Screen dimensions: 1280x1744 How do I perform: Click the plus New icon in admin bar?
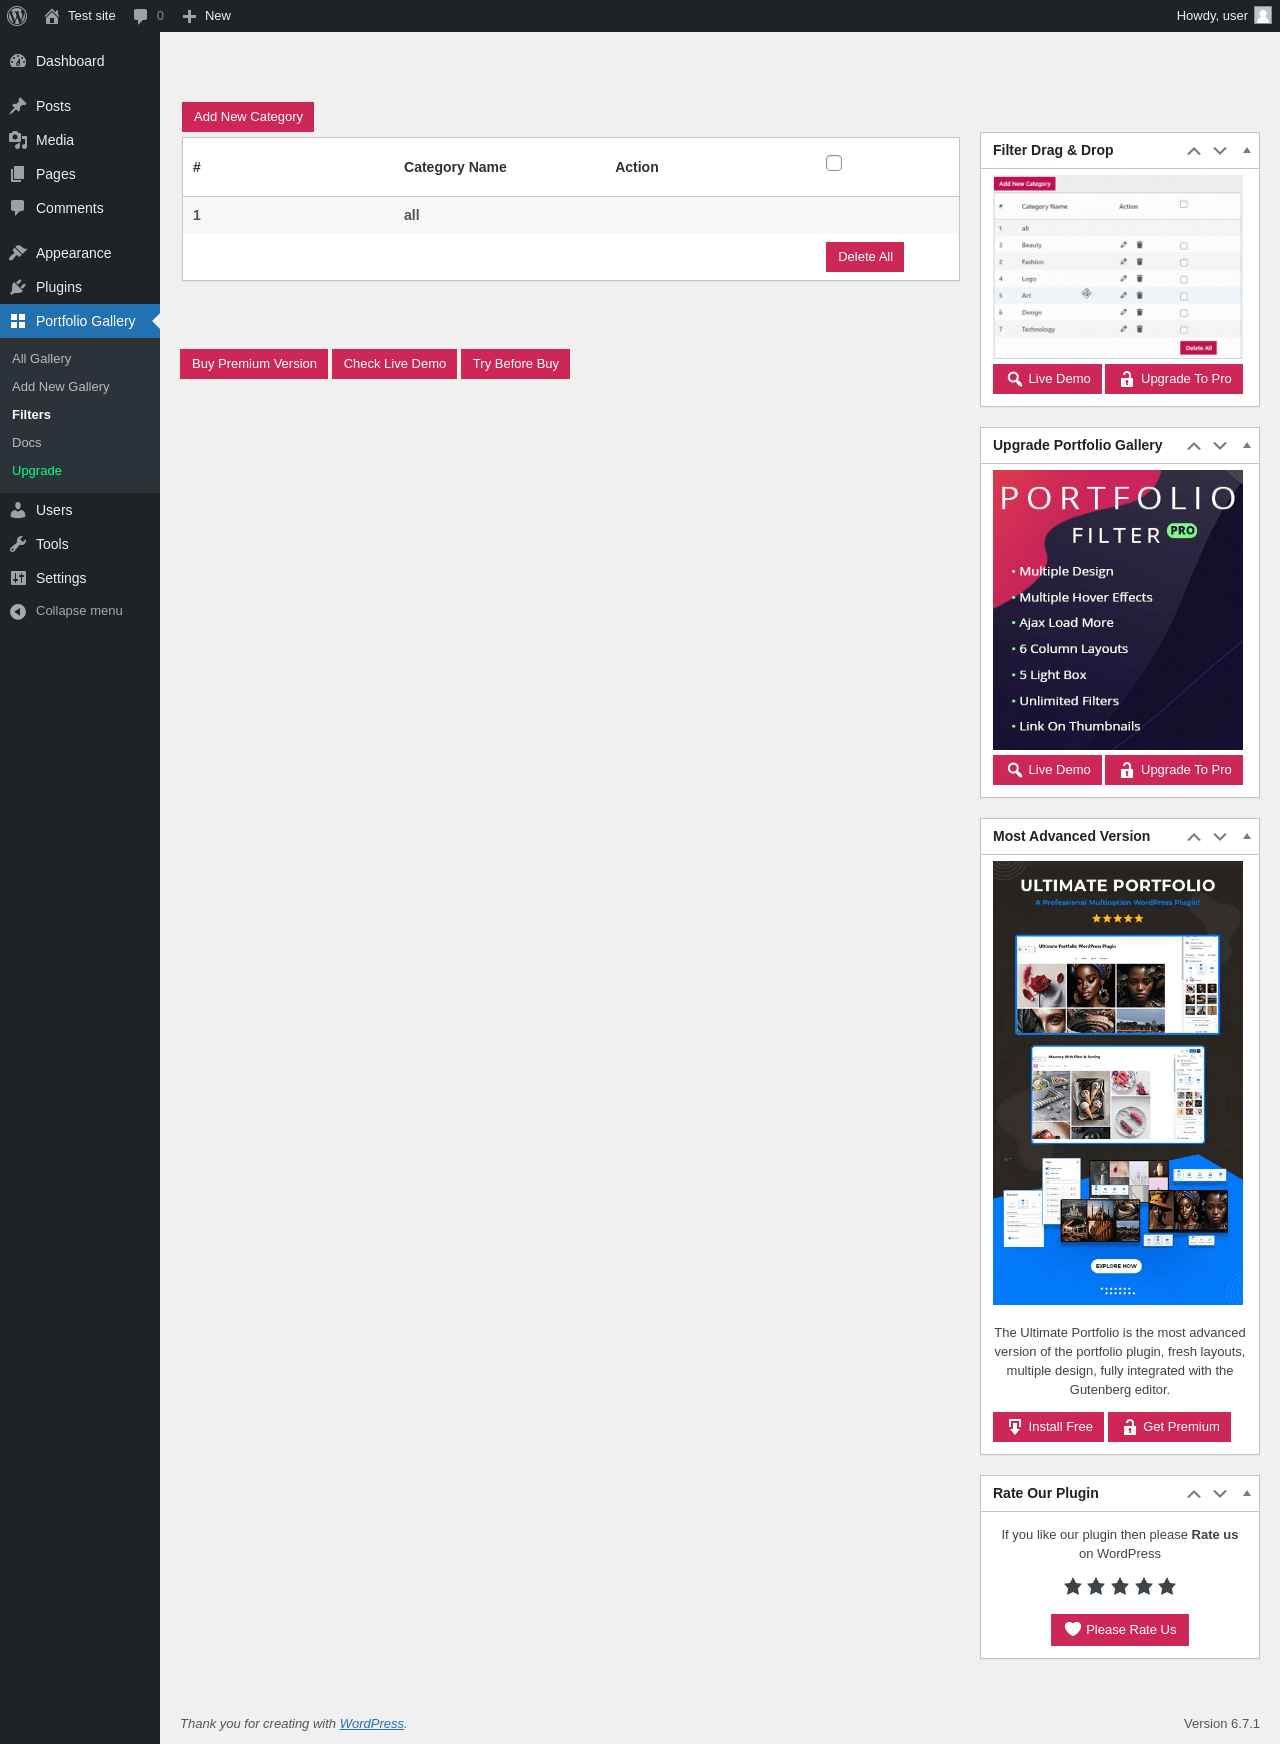189,16
